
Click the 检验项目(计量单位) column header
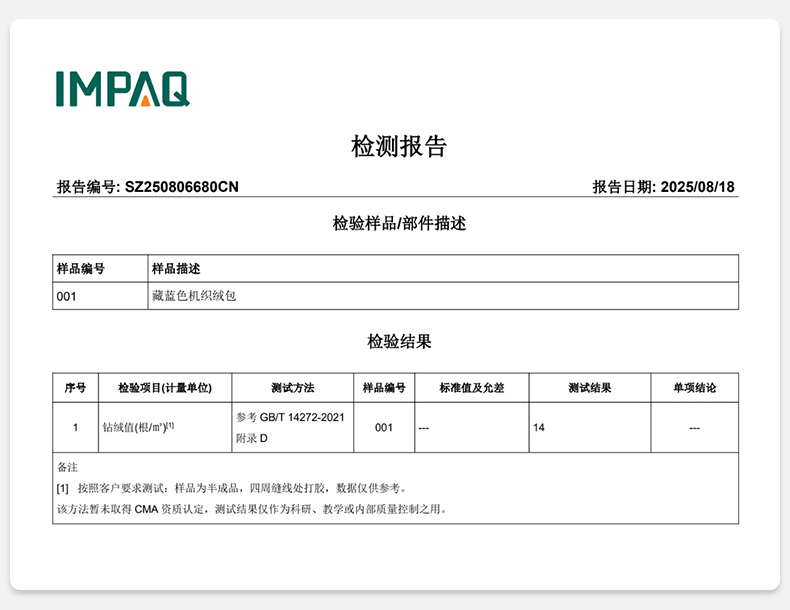click(x=164, y=388)
